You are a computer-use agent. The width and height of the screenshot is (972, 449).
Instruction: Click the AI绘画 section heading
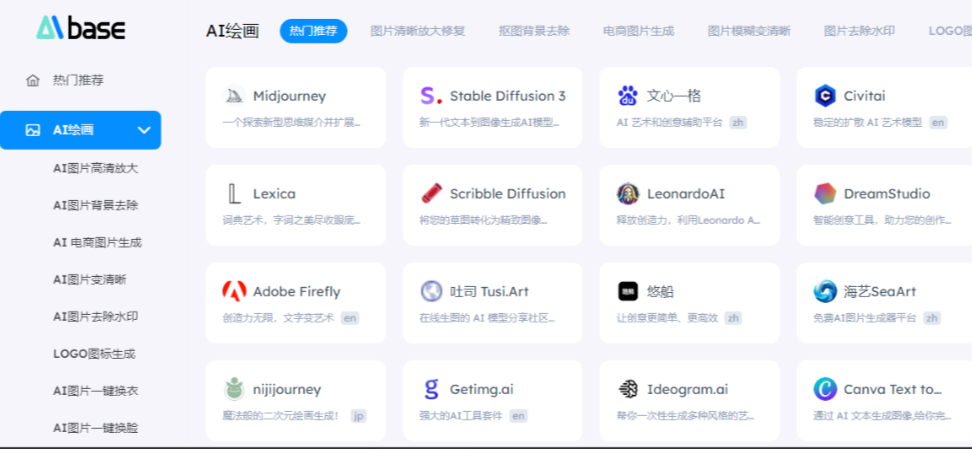232,31
